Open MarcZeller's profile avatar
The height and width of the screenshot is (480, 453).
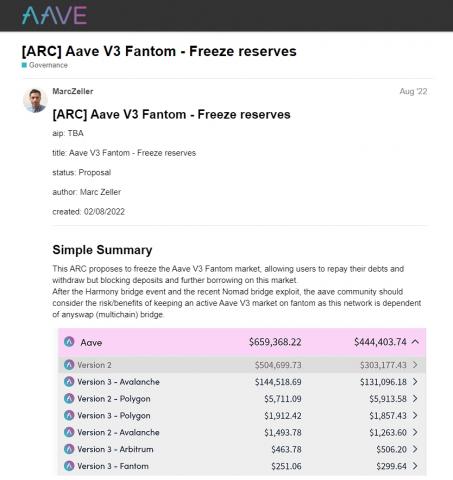35,100
